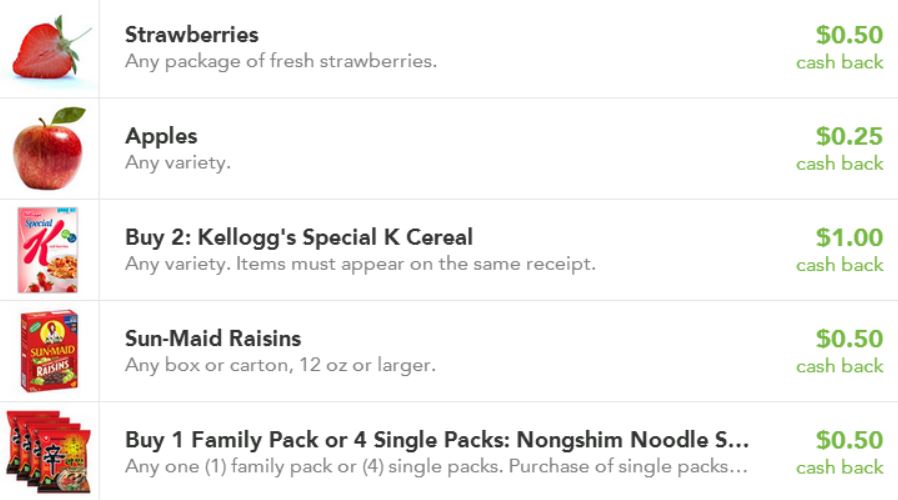Open the Sun-Maid Raisins offer title

(212, 339)
